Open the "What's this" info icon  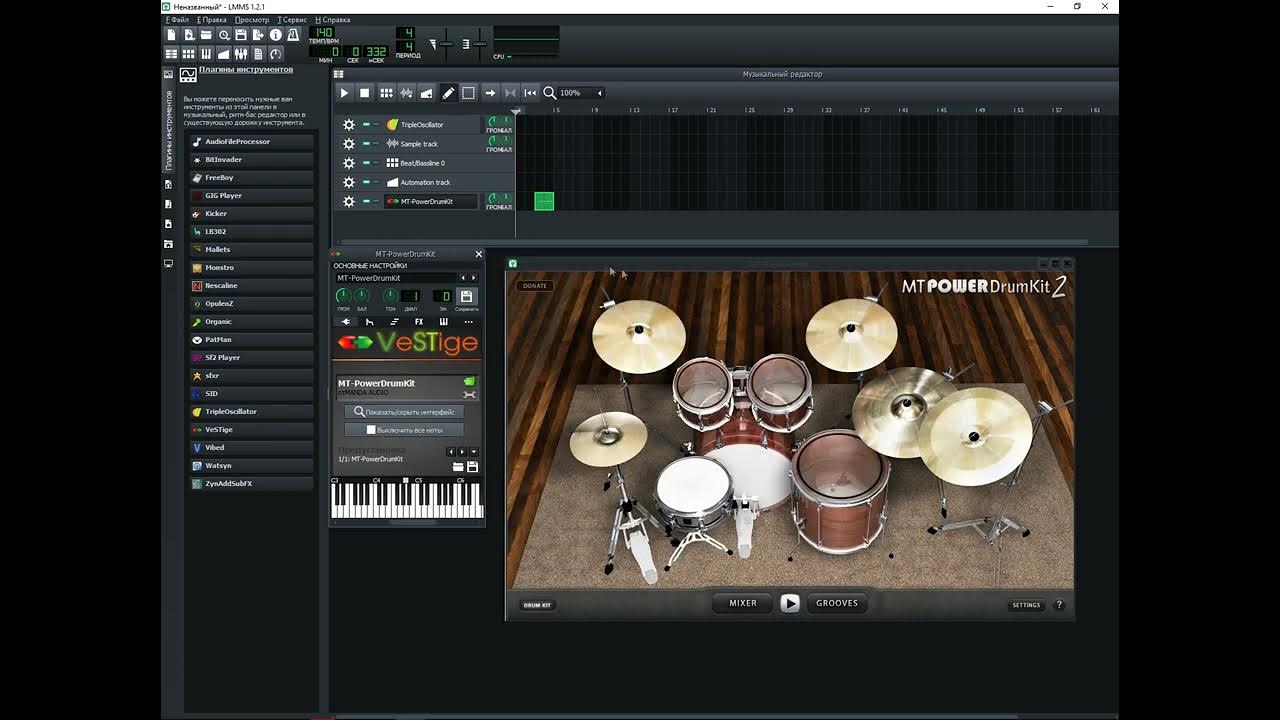tap(276, 35)
